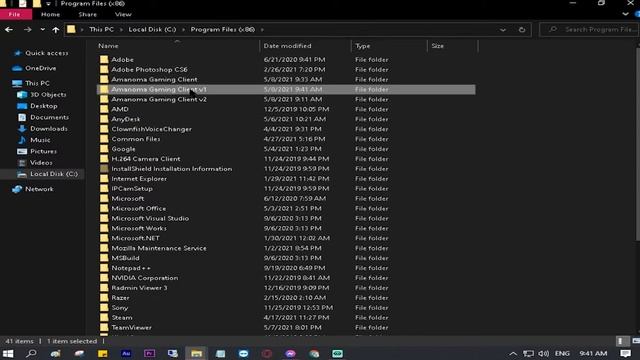Open Documents in the sidebar
The width and height of the screenshot is (640, 360).
(43, 118)
